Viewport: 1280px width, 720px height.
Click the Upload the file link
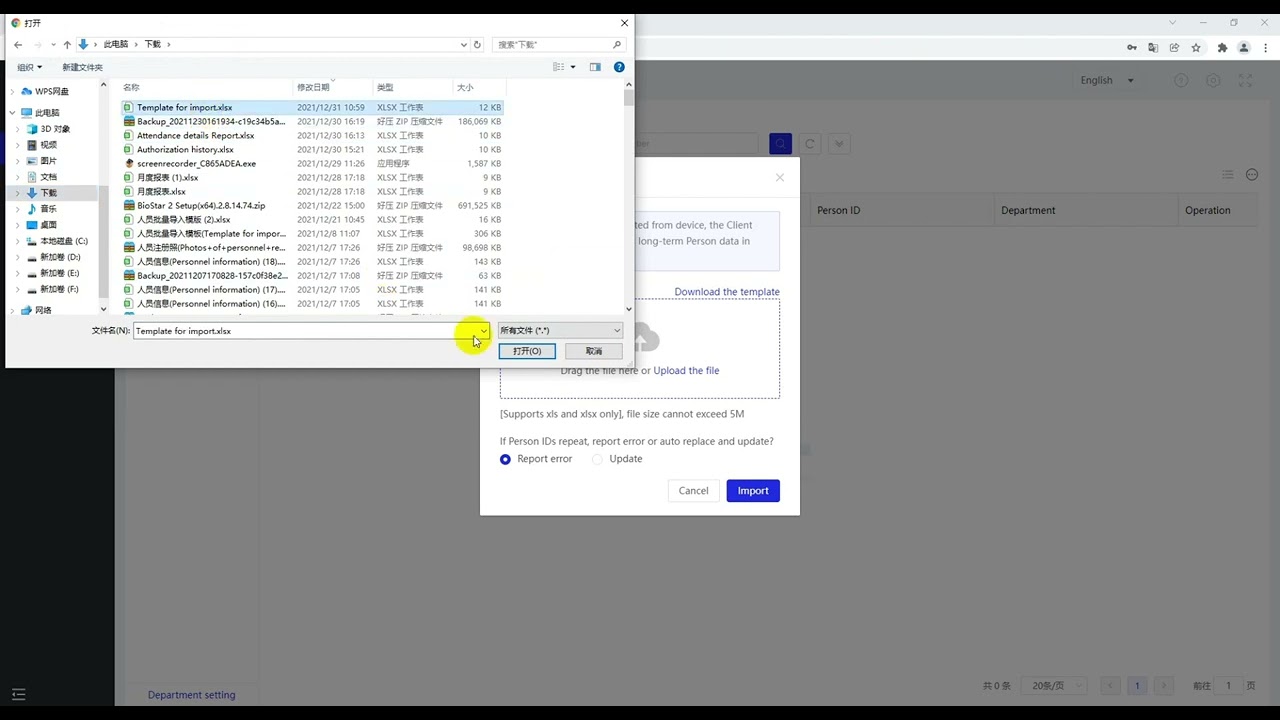(x=686, y=371)
